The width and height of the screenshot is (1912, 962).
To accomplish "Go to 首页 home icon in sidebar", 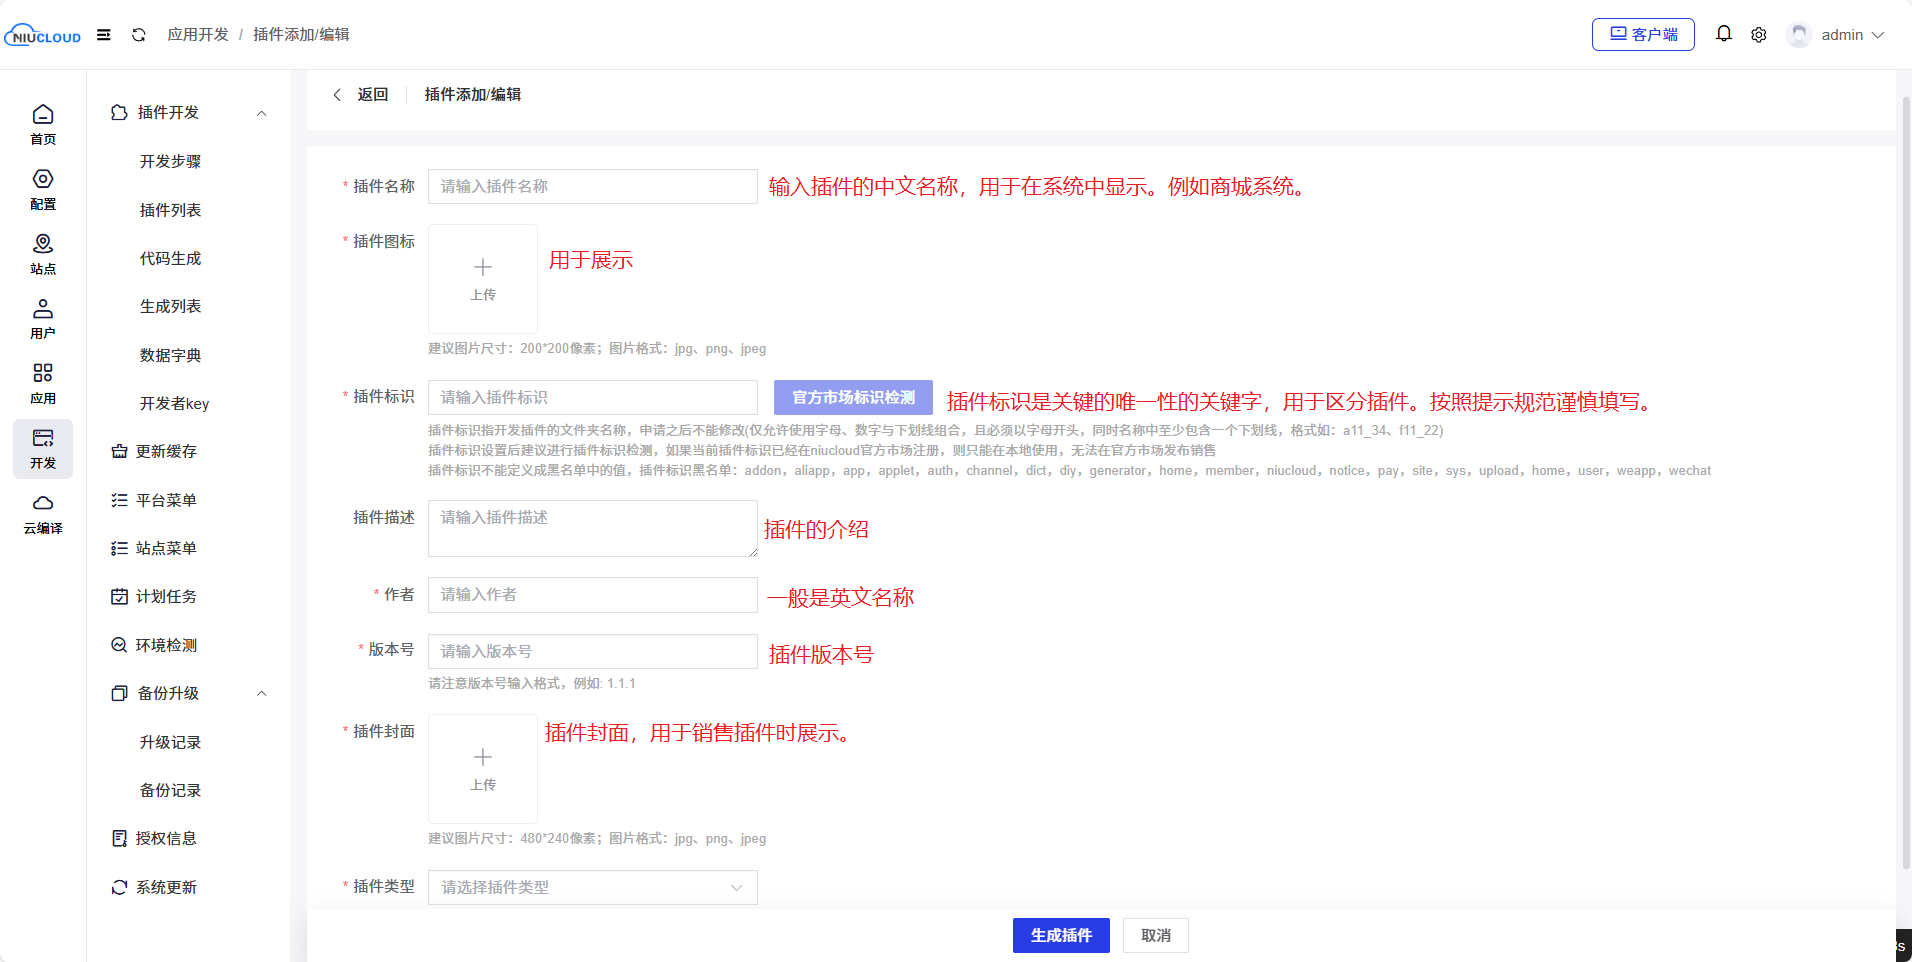I will [43, 124].
